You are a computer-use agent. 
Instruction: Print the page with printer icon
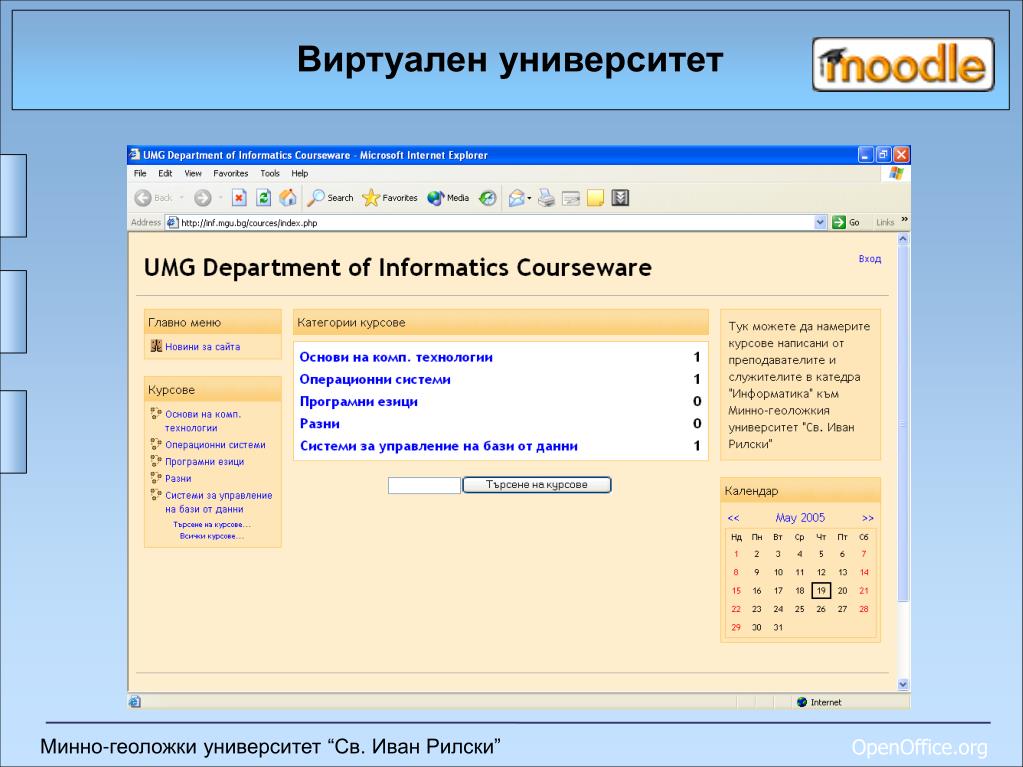tap(546, 198)
